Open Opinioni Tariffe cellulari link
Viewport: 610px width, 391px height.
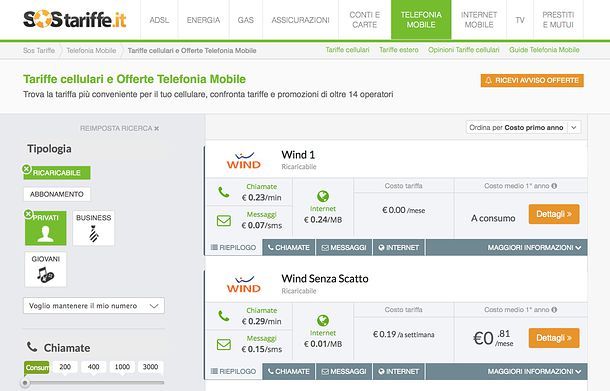463,50
